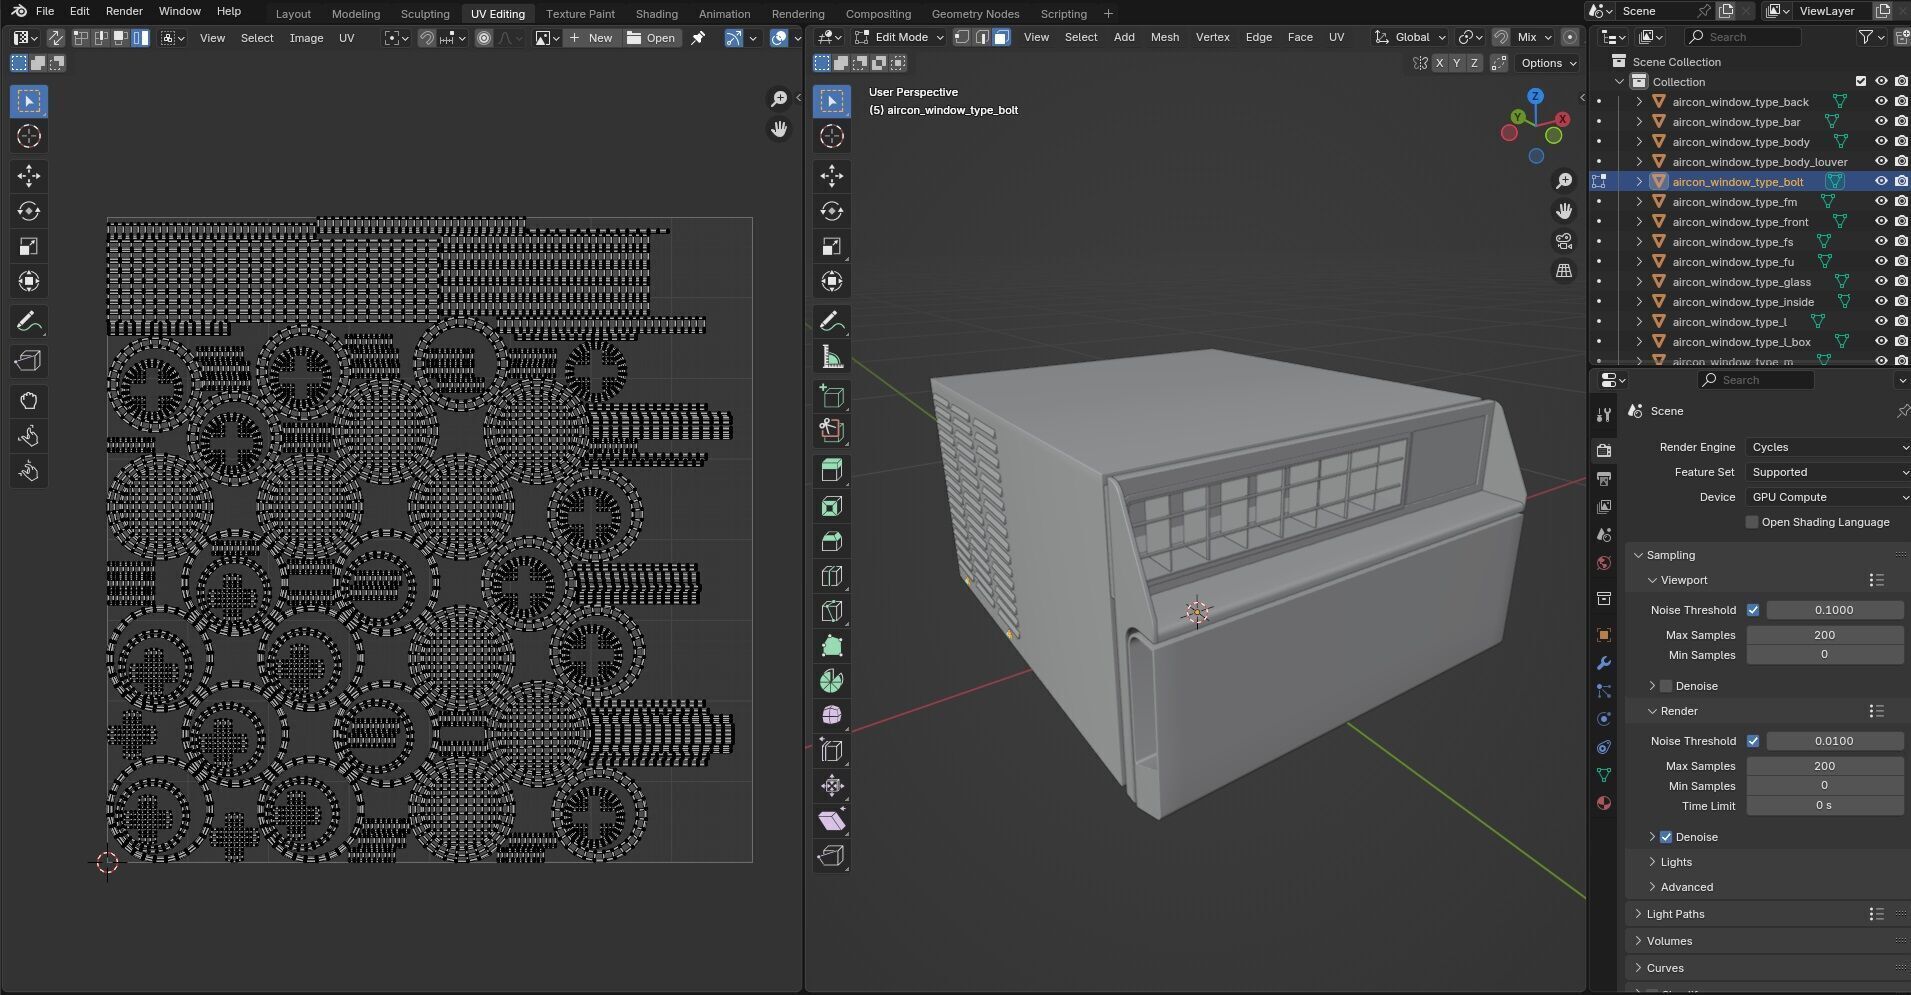Switch to the Geometry Nodes workspace tab
Viewport: 1911px width, 995px height.
(975, 14)
